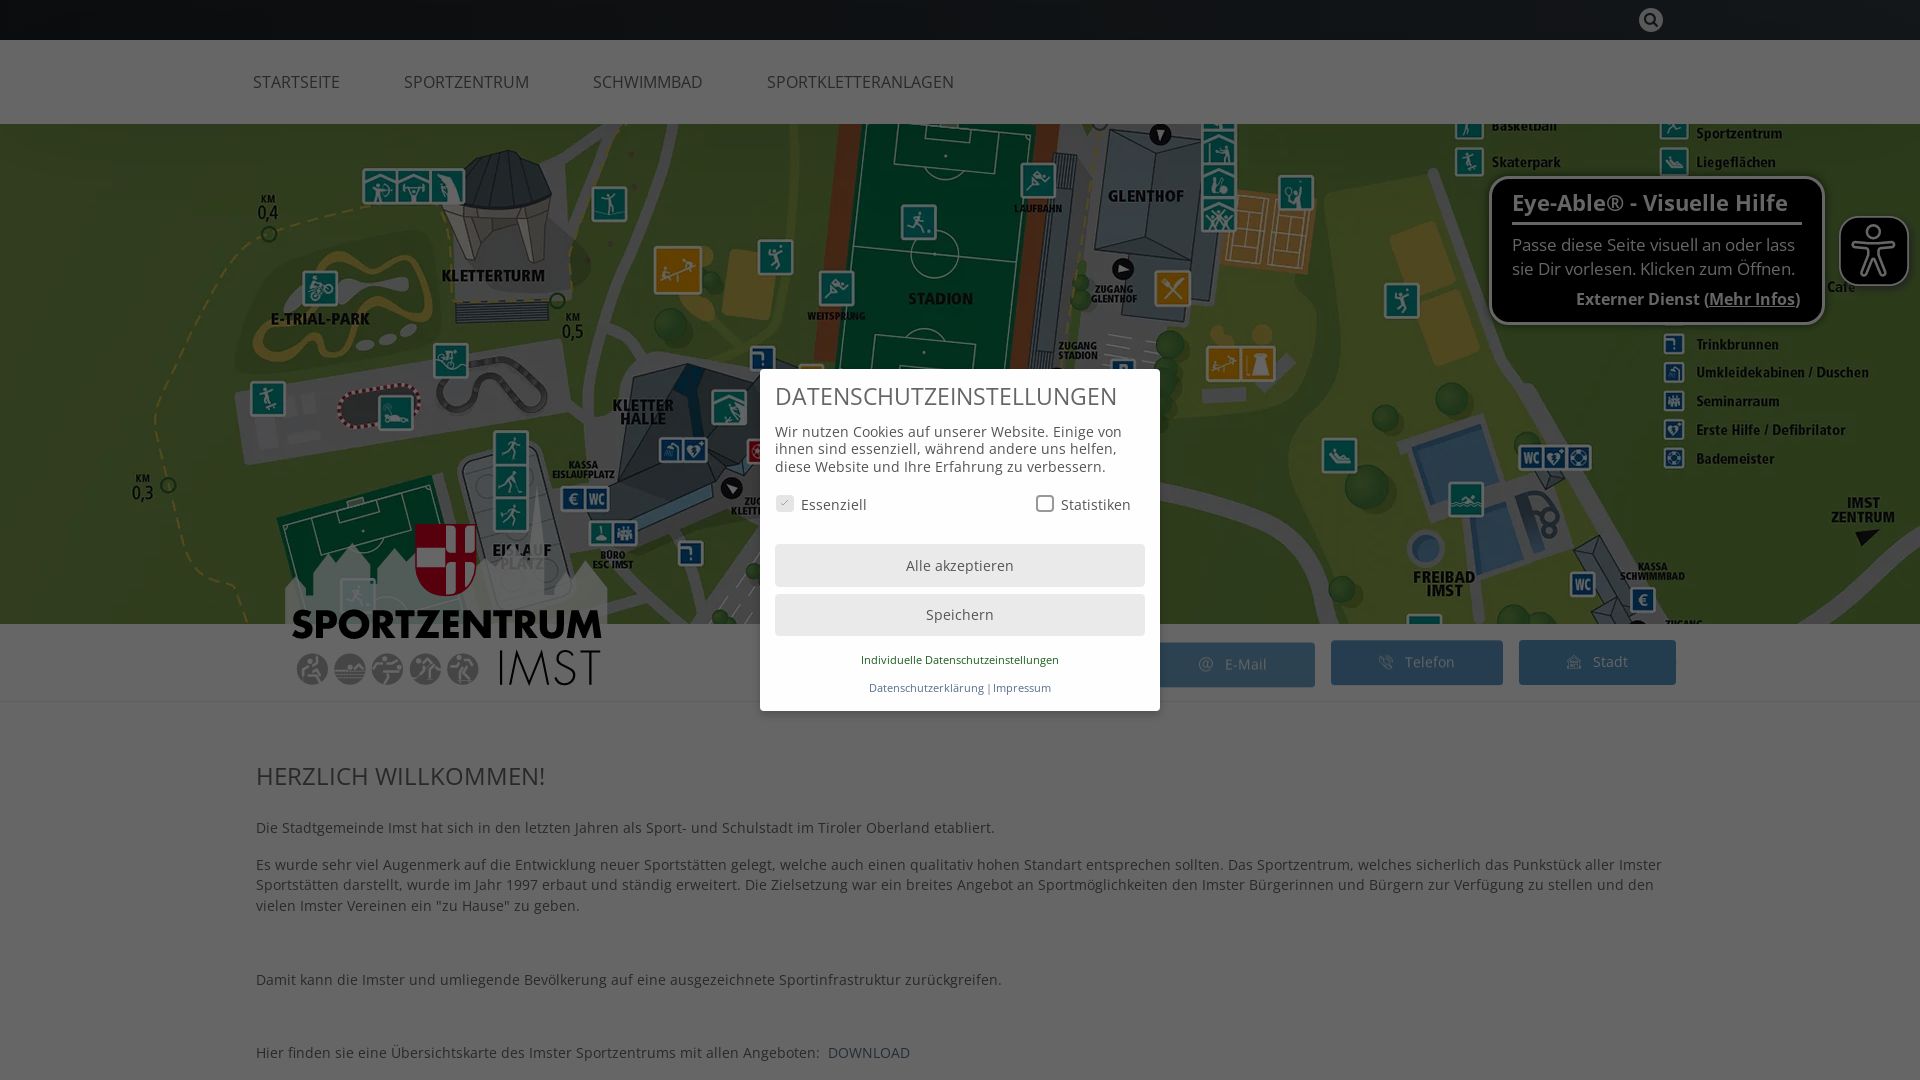Enable the Statistiken cookie checkbox
The image size is (1920, 1080).
[1045, 504]
